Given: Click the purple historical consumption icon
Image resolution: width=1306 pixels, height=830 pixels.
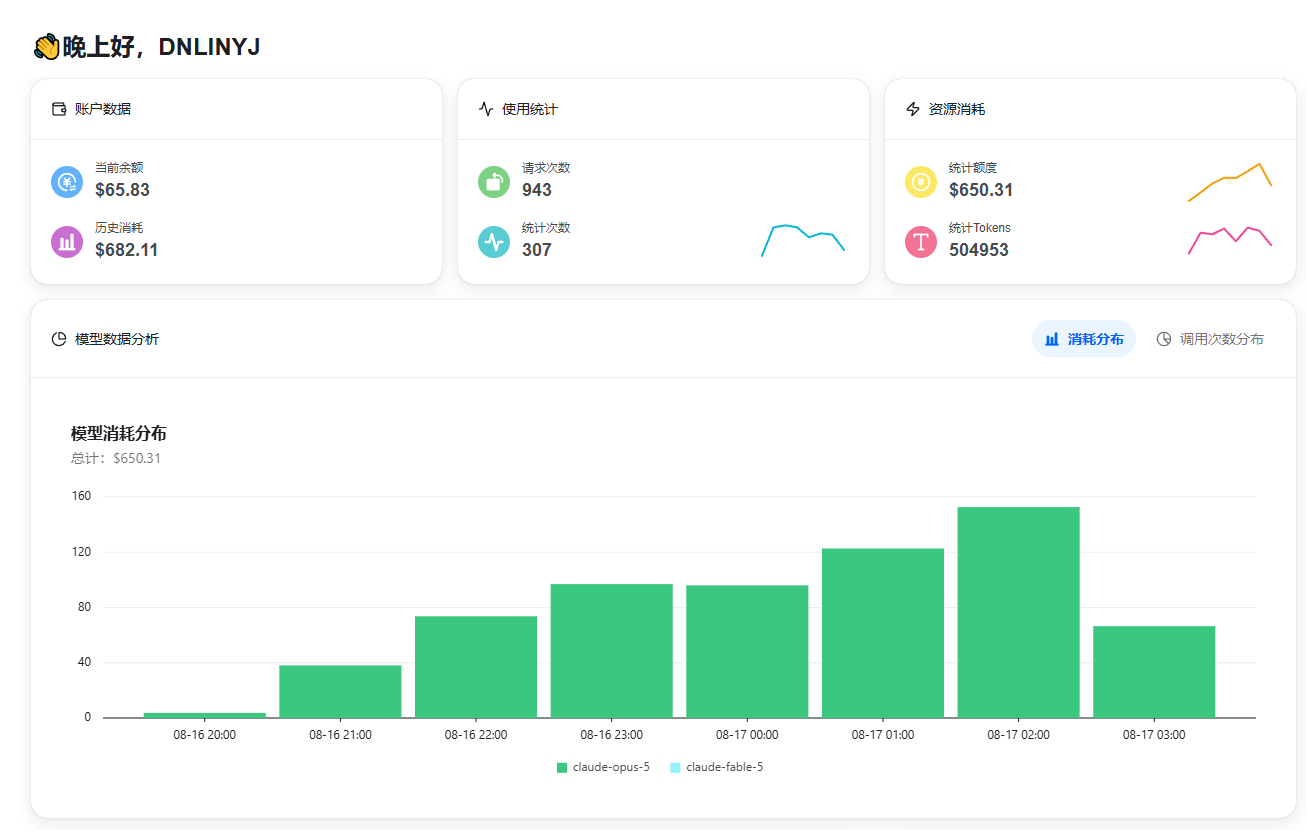Looking at the screenshot, I should click(x=67, y=242).
